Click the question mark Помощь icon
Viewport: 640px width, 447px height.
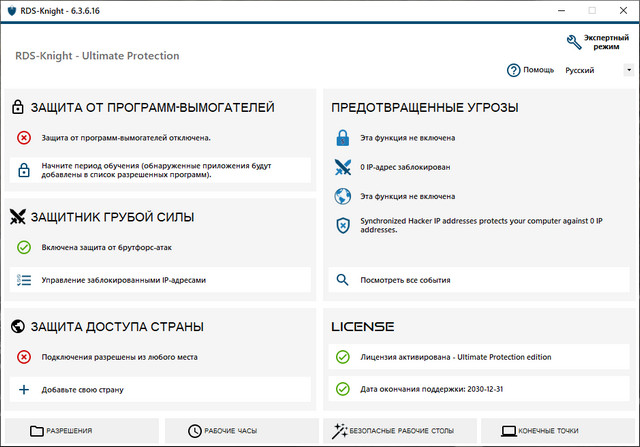click(514, 70)
